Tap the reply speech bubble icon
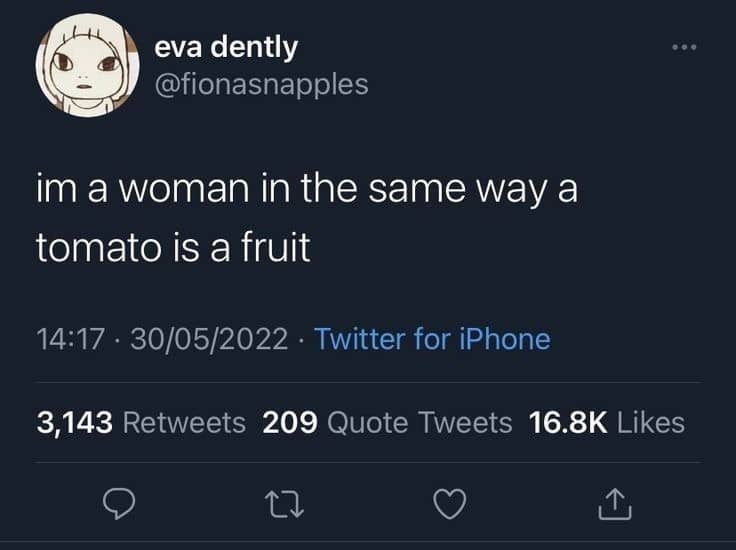 tap(119, 504)
